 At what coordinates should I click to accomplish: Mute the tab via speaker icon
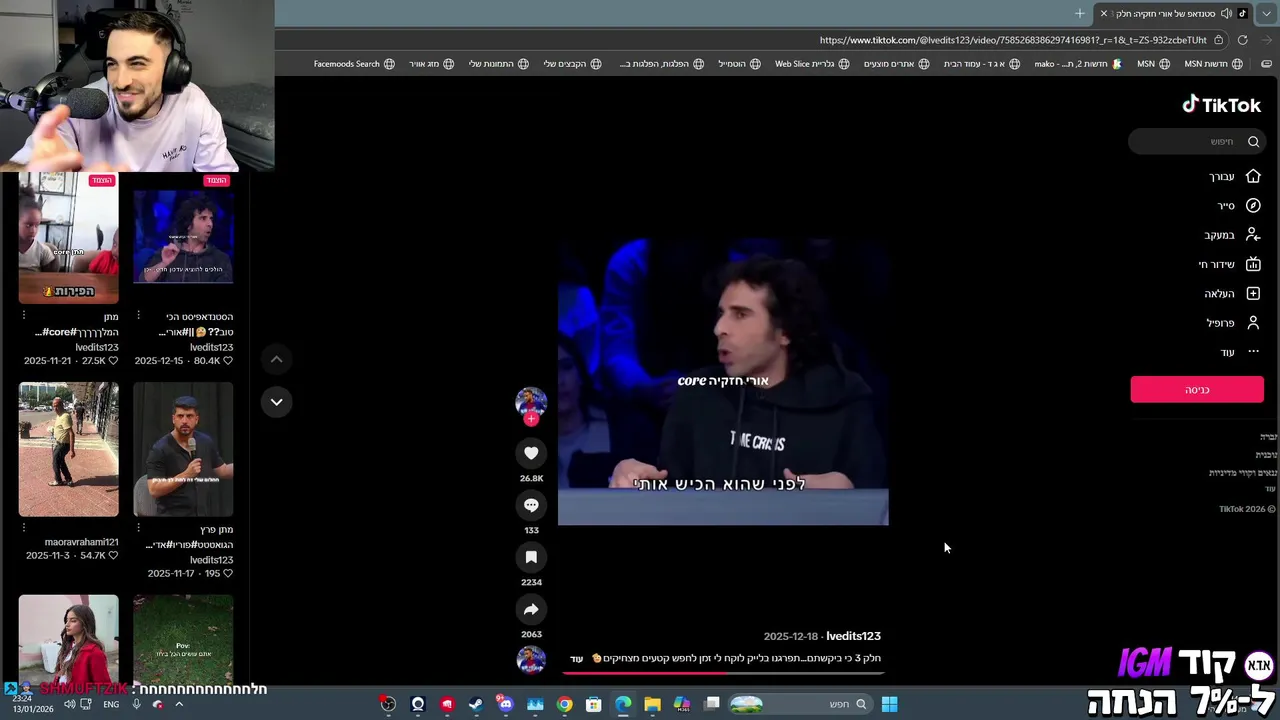(1226, 13)
